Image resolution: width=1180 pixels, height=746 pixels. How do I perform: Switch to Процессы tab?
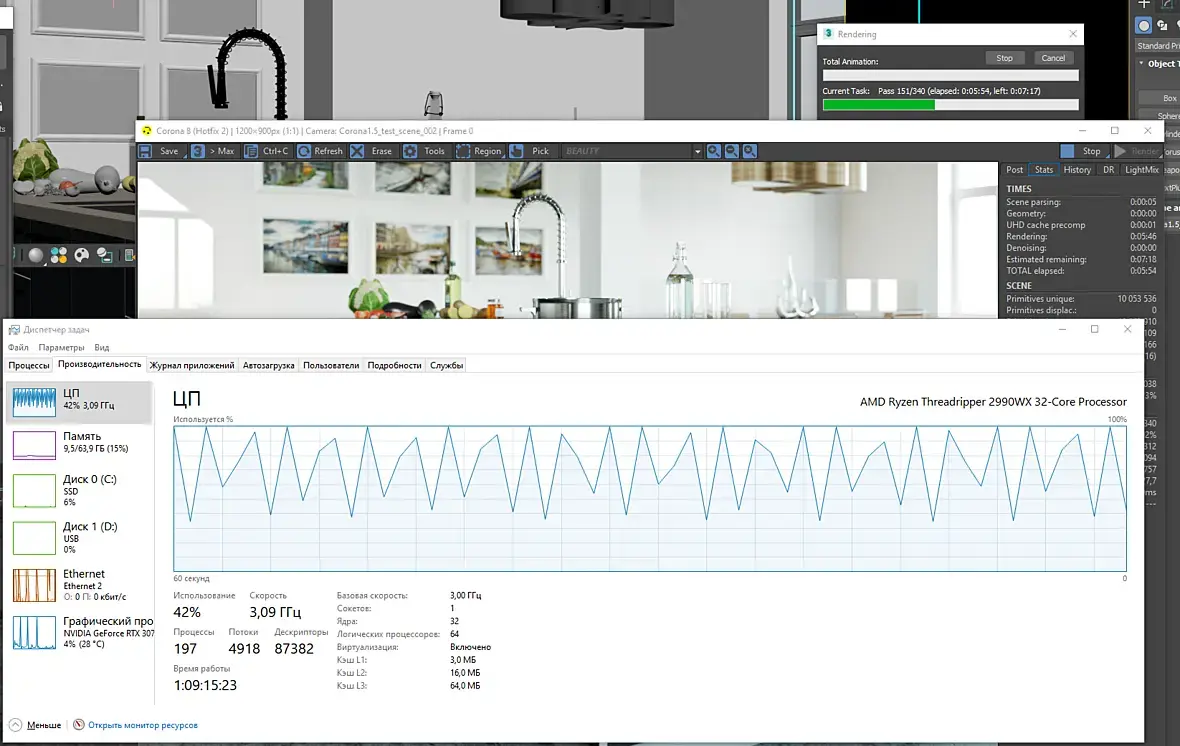coord(29,365)
